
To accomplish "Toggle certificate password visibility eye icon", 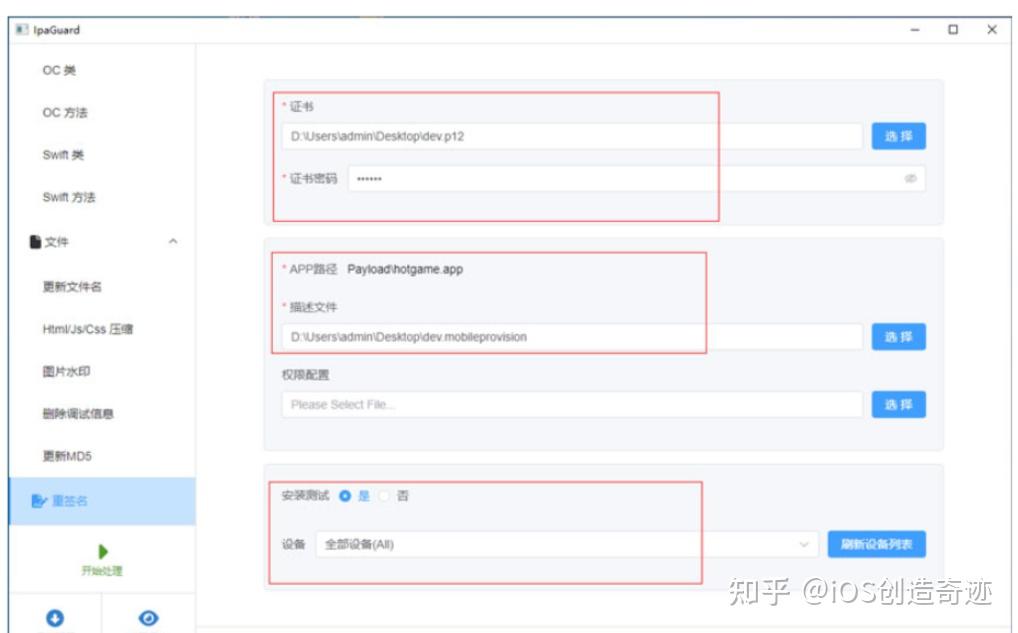I will tap(908, 178).
